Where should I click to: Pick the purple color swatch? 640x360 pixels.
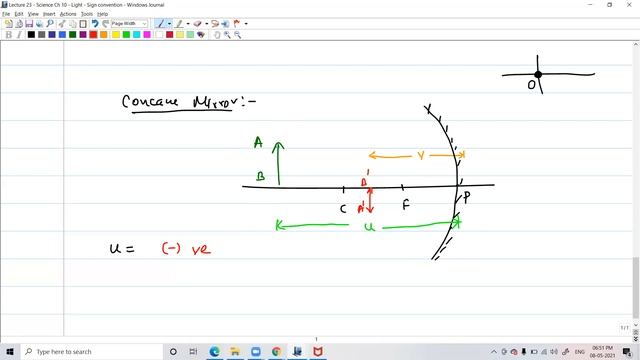[x=83, y=35]
